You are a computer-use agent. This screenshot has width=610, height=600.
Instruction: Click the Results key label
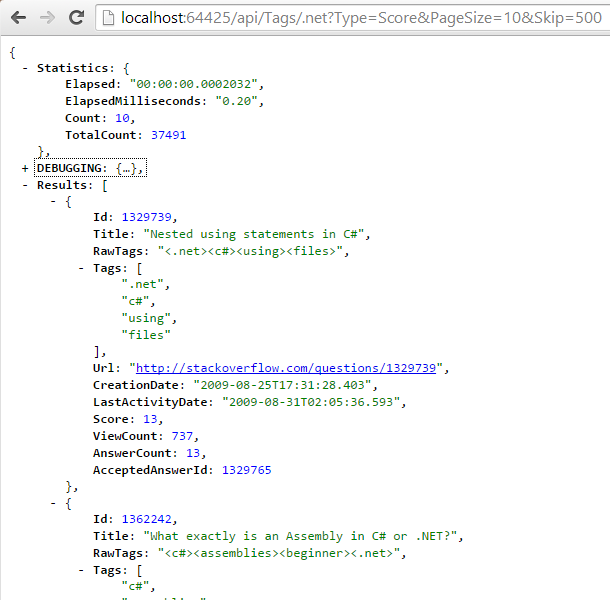point(62,185)
